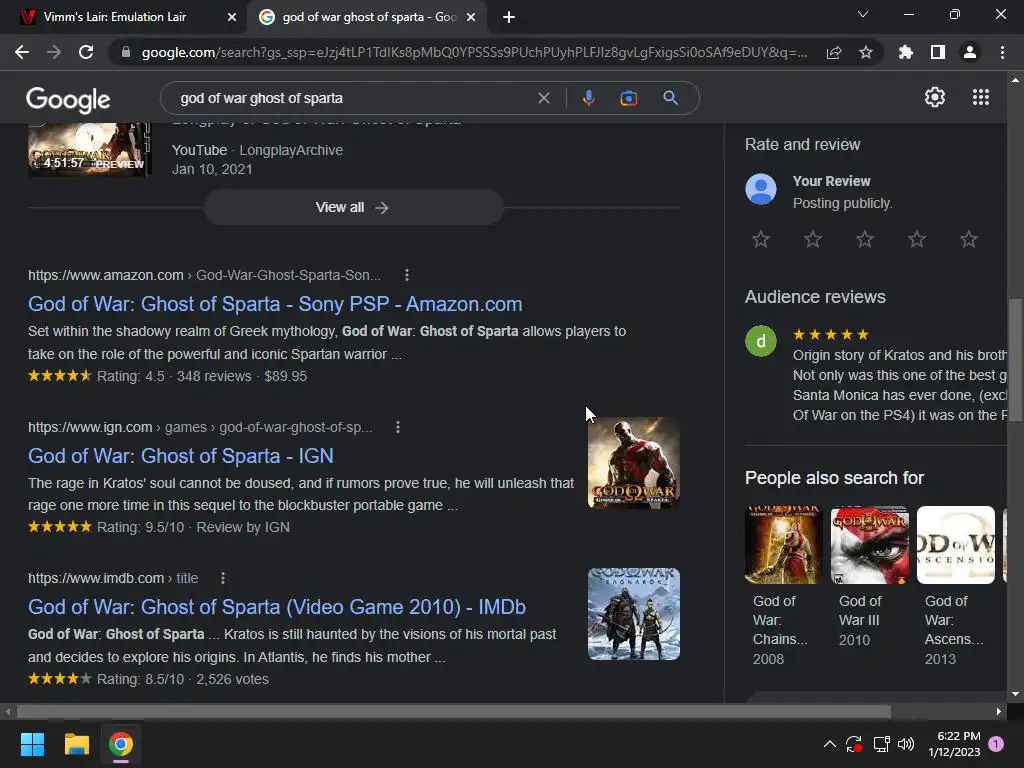Open Chrome three-dot menu
1024x768 pixels.
point(1002,52)
